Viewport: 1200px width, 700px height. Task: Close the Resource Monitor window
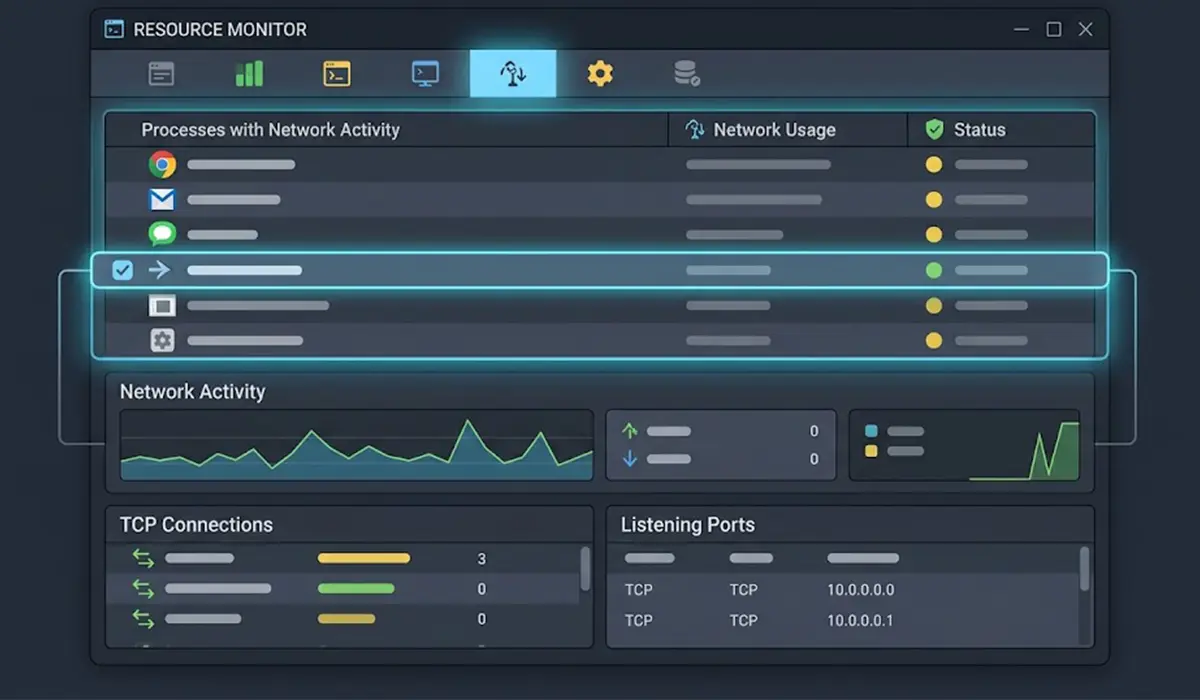pyautogui.click(x=1086, y=29)
